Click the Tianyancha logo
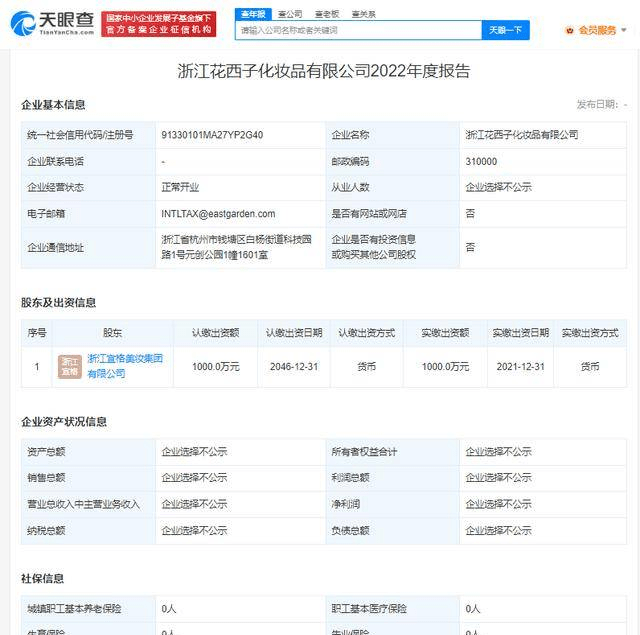The height and width of the screenshot is (635, 640). [x=53, y=22]
